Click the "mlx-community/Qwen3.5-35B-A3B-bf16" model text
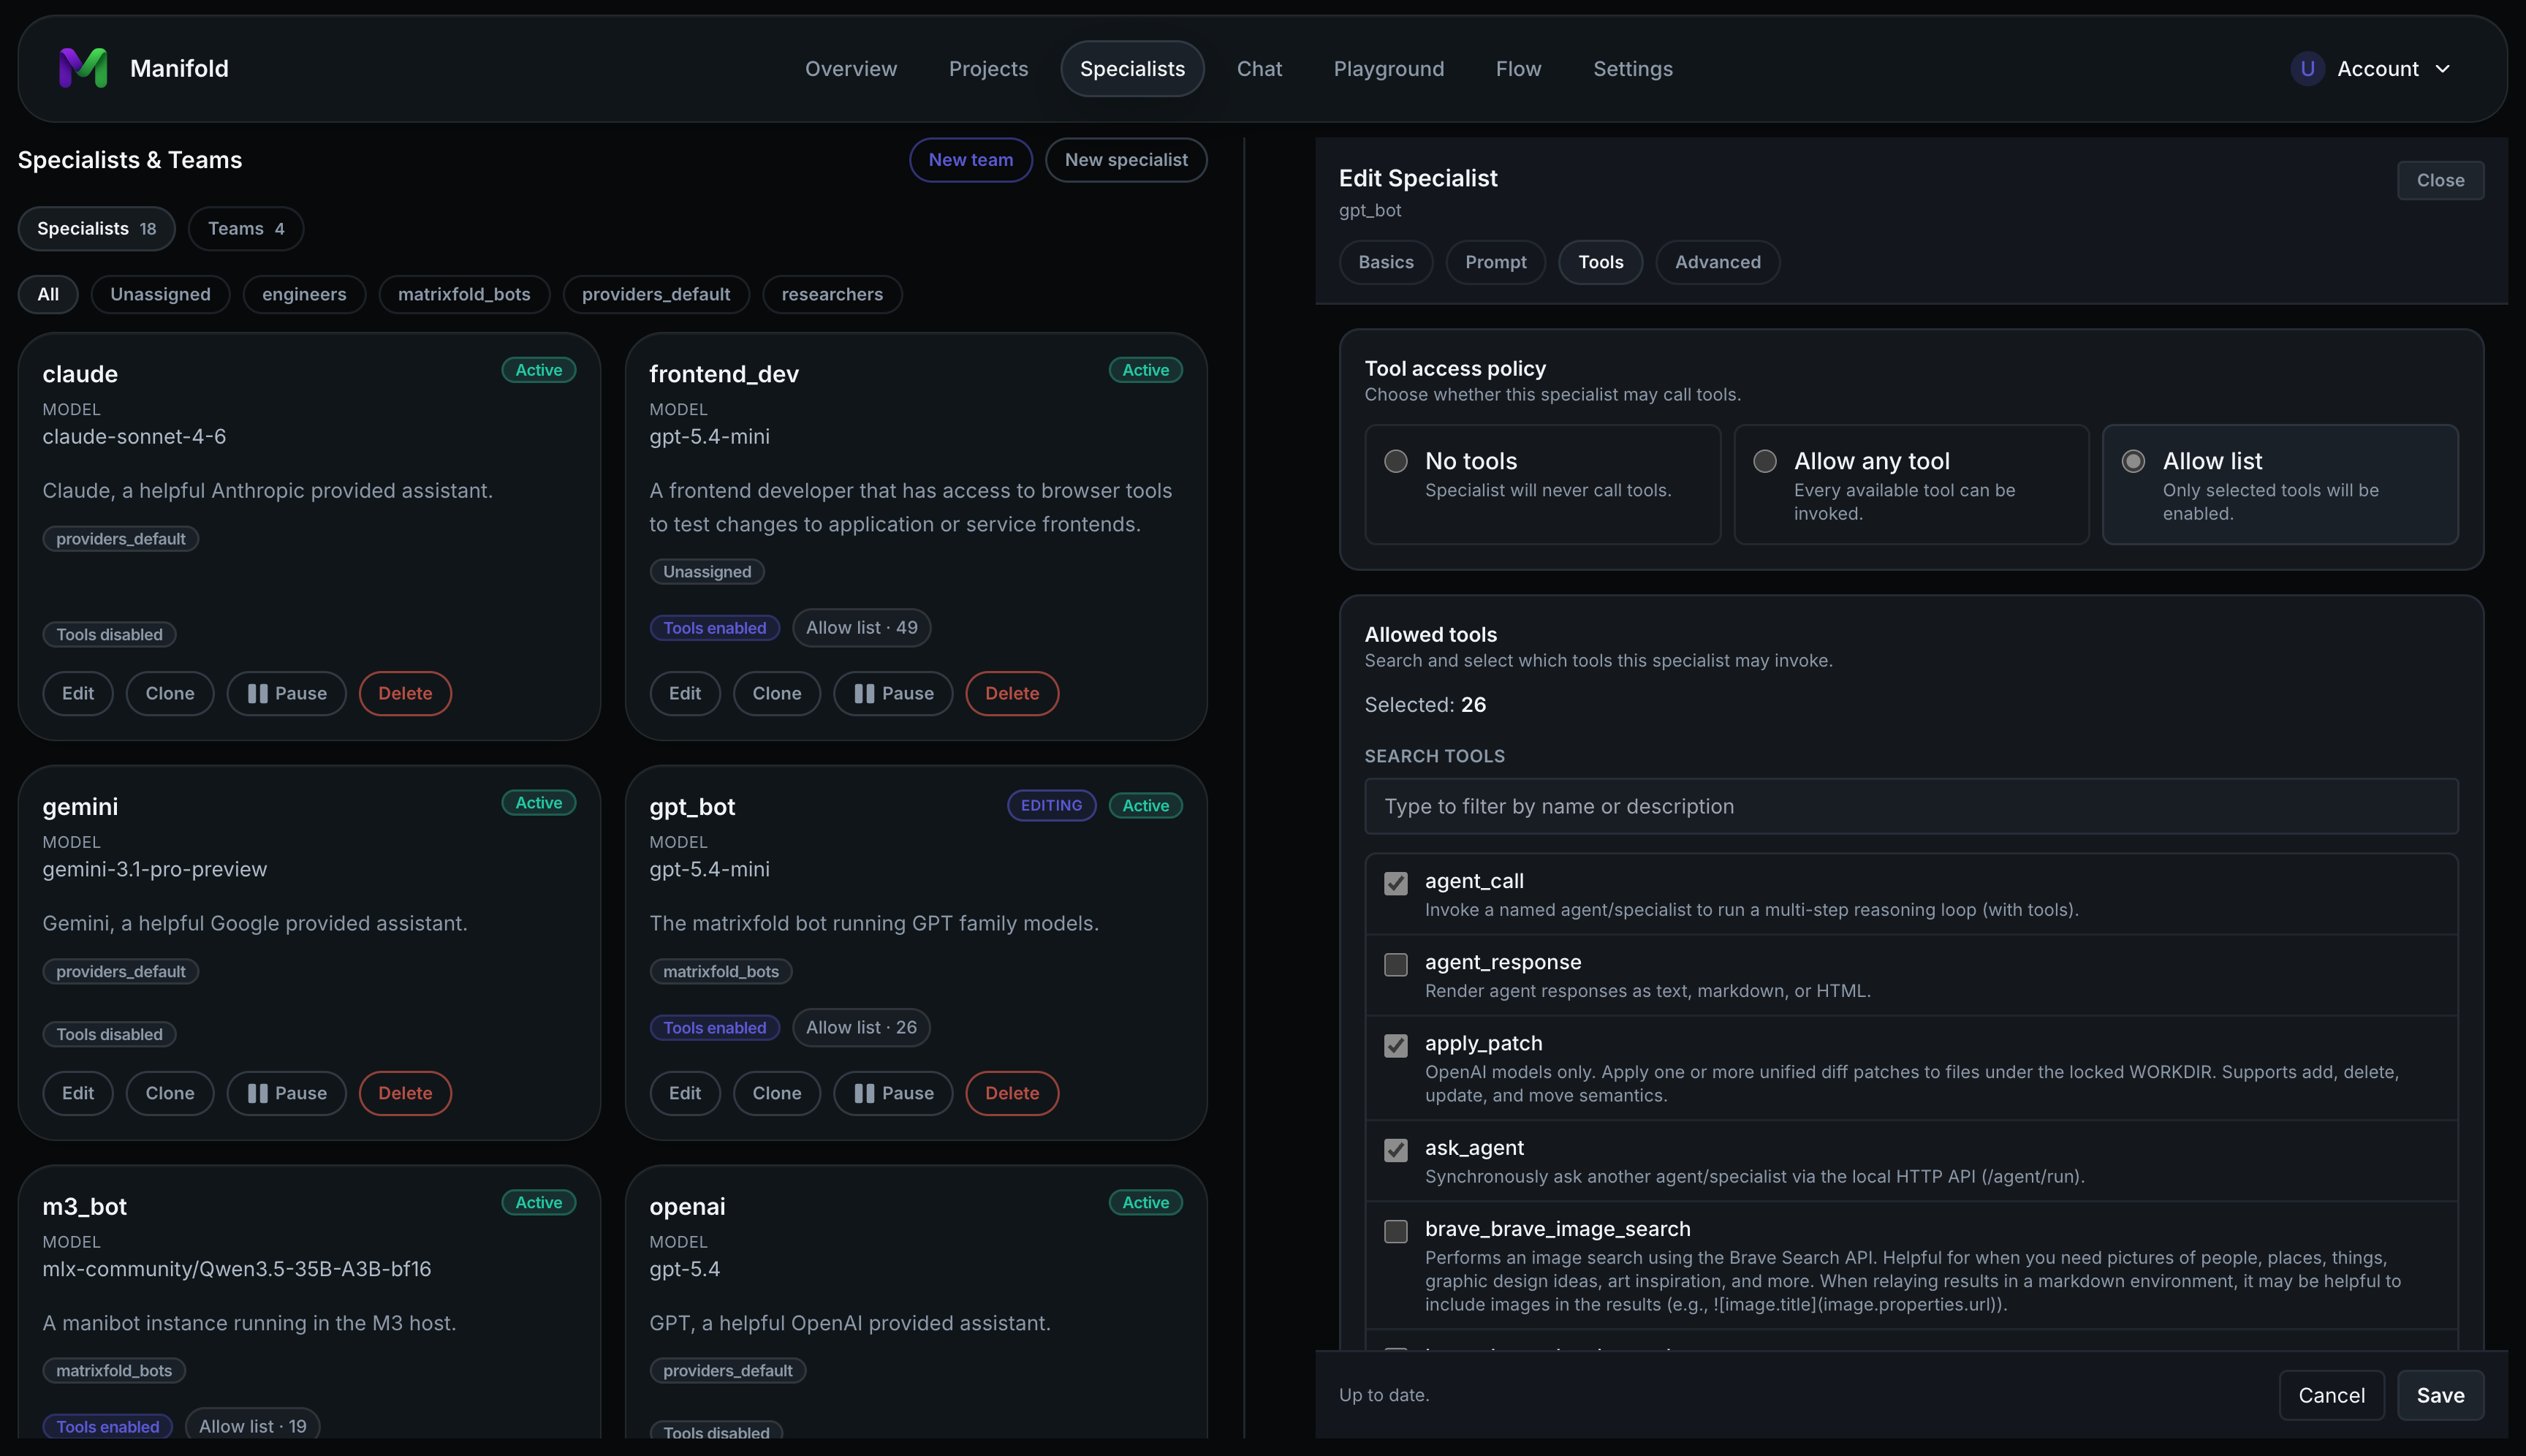This screenshot has height=1456, width=2526. click(237, 1269)
